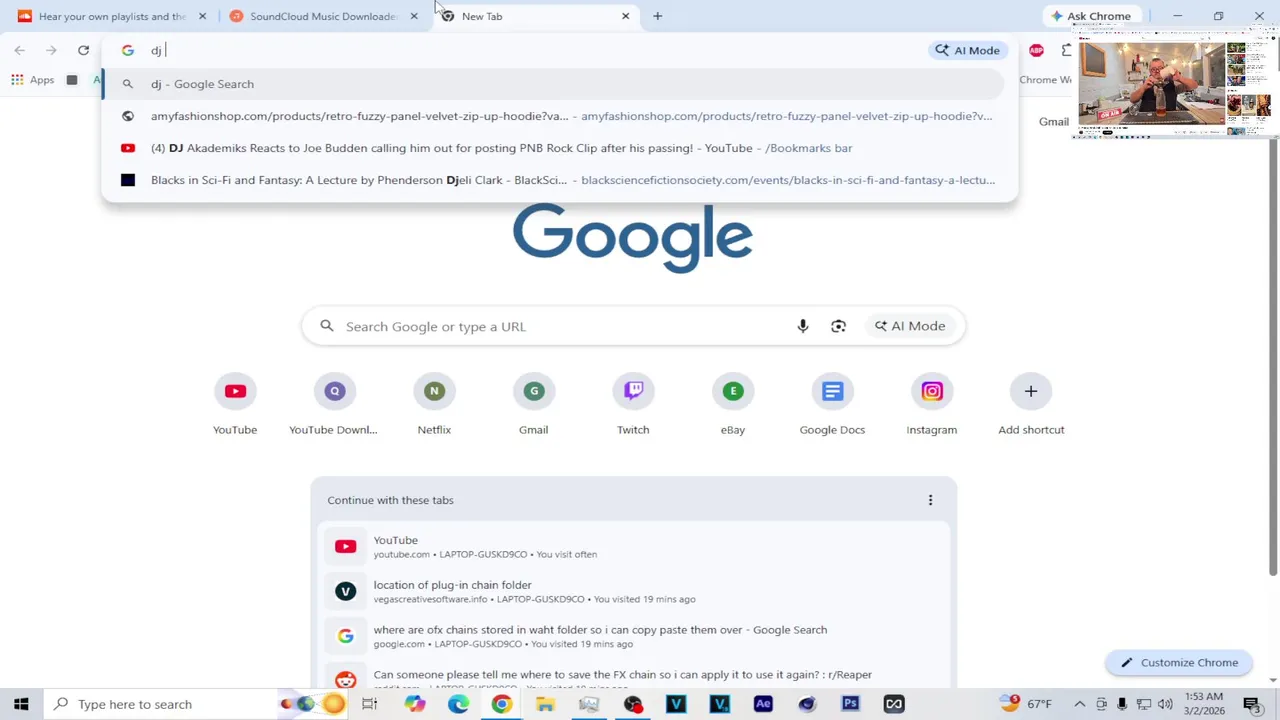Open YouTube in Continue with these tabs

click(x=634, y=546)
